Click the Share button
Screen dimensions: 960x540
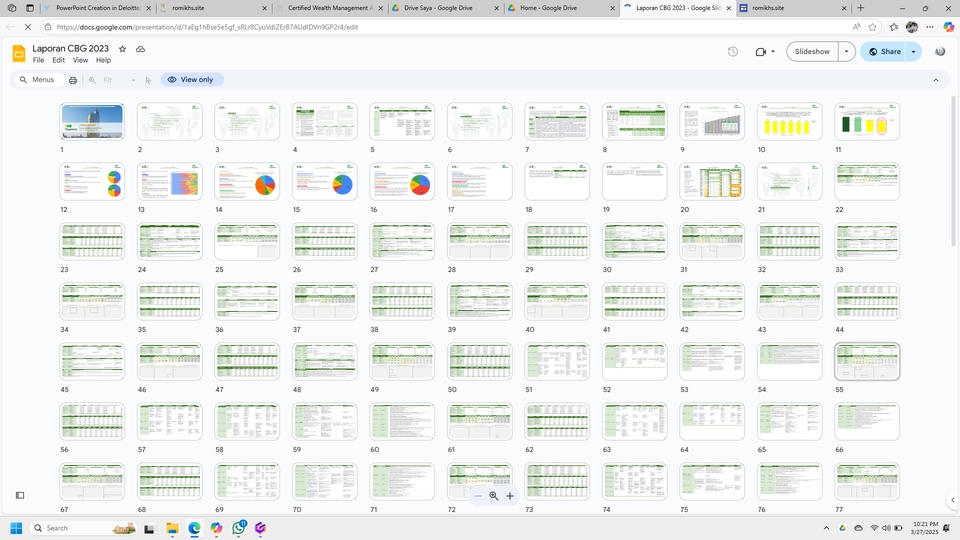[x=884, y=51]
